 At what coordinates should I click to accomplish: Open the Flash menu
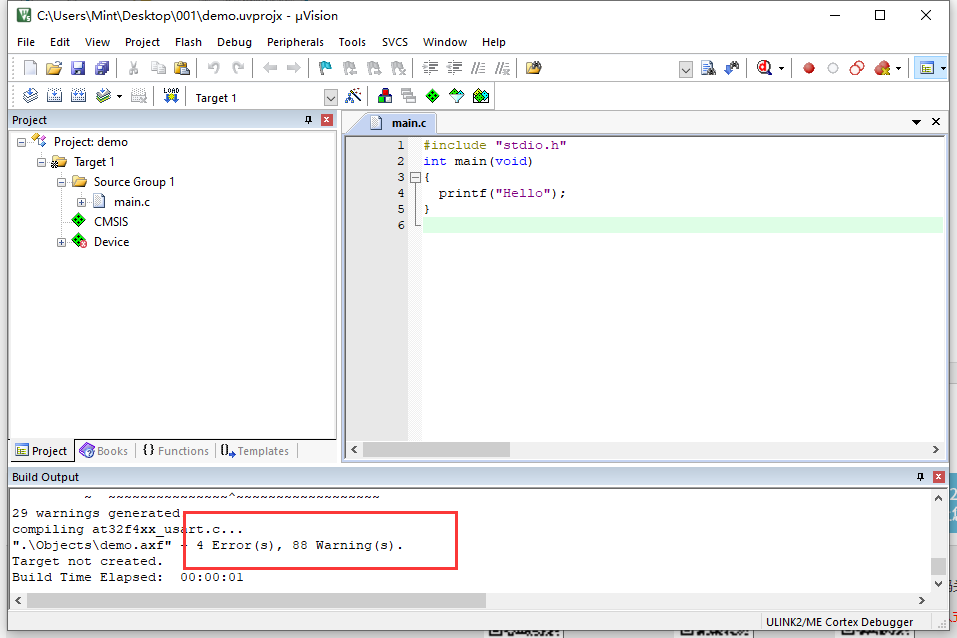[188, 42]
